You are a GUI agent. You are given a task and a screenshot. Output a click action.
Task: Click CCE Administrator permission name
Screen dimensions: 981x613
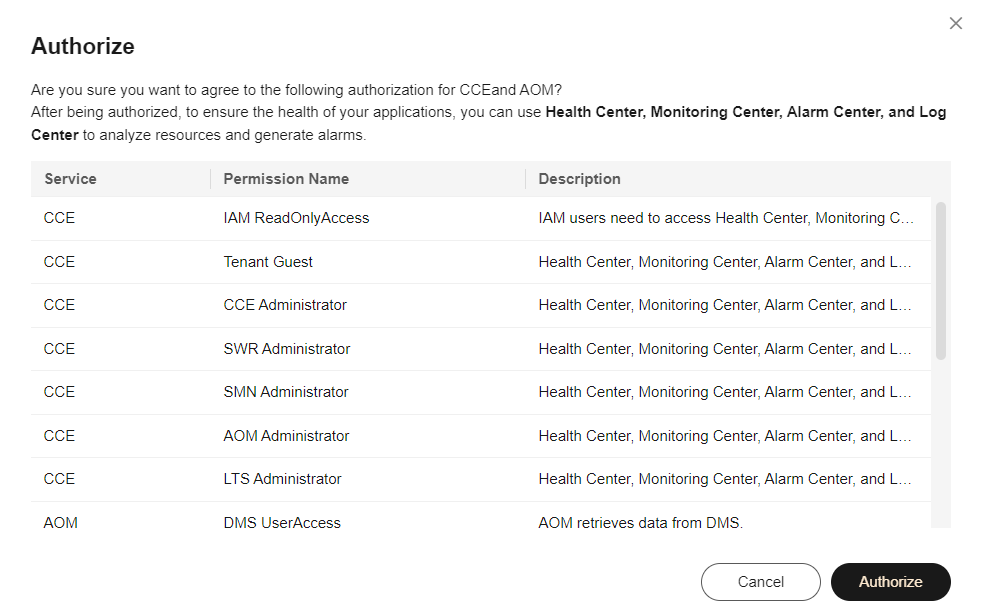[x=285, y=305]
